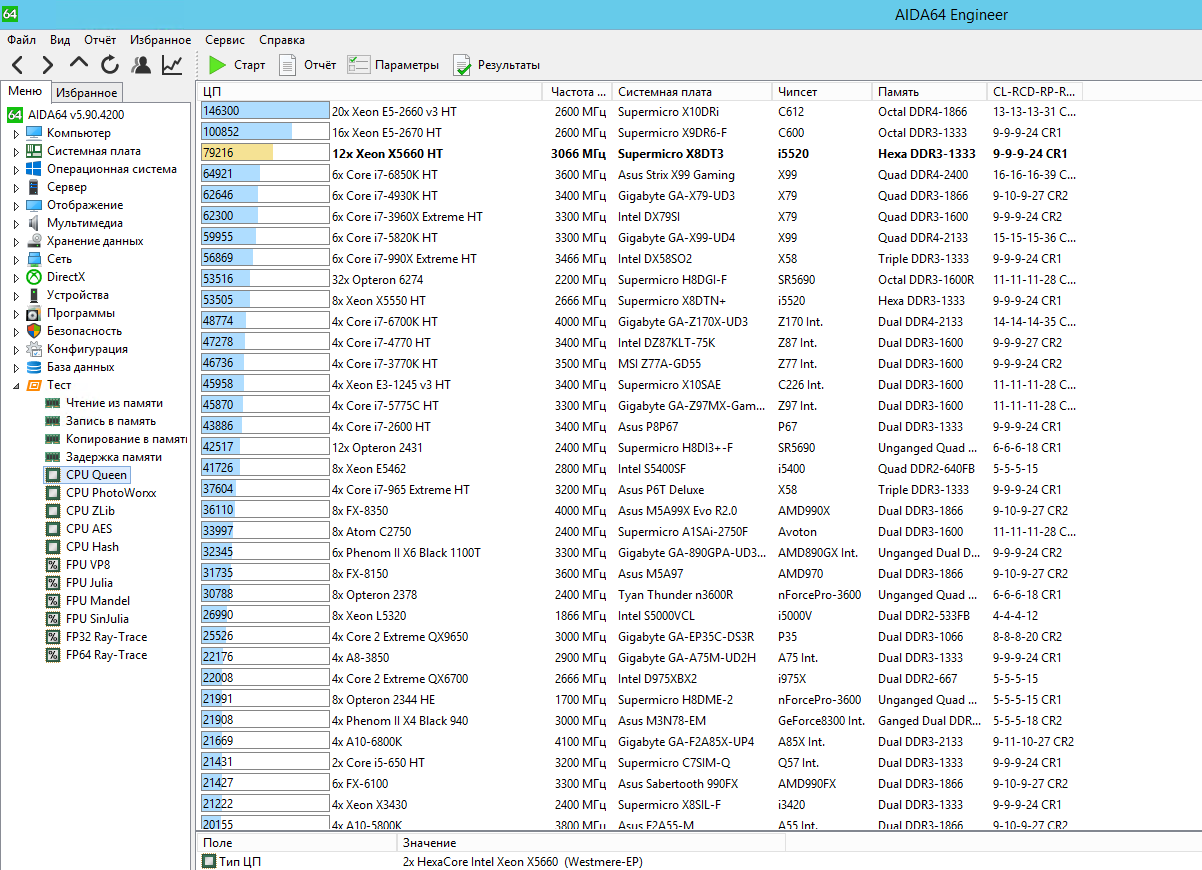Open the Вид menu
The image size is (1202, 870).
point(60,40)
